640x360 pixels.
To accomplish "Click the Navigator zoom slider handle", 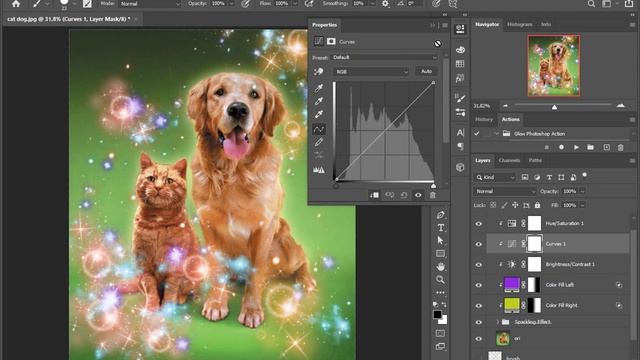I will 554,107.
